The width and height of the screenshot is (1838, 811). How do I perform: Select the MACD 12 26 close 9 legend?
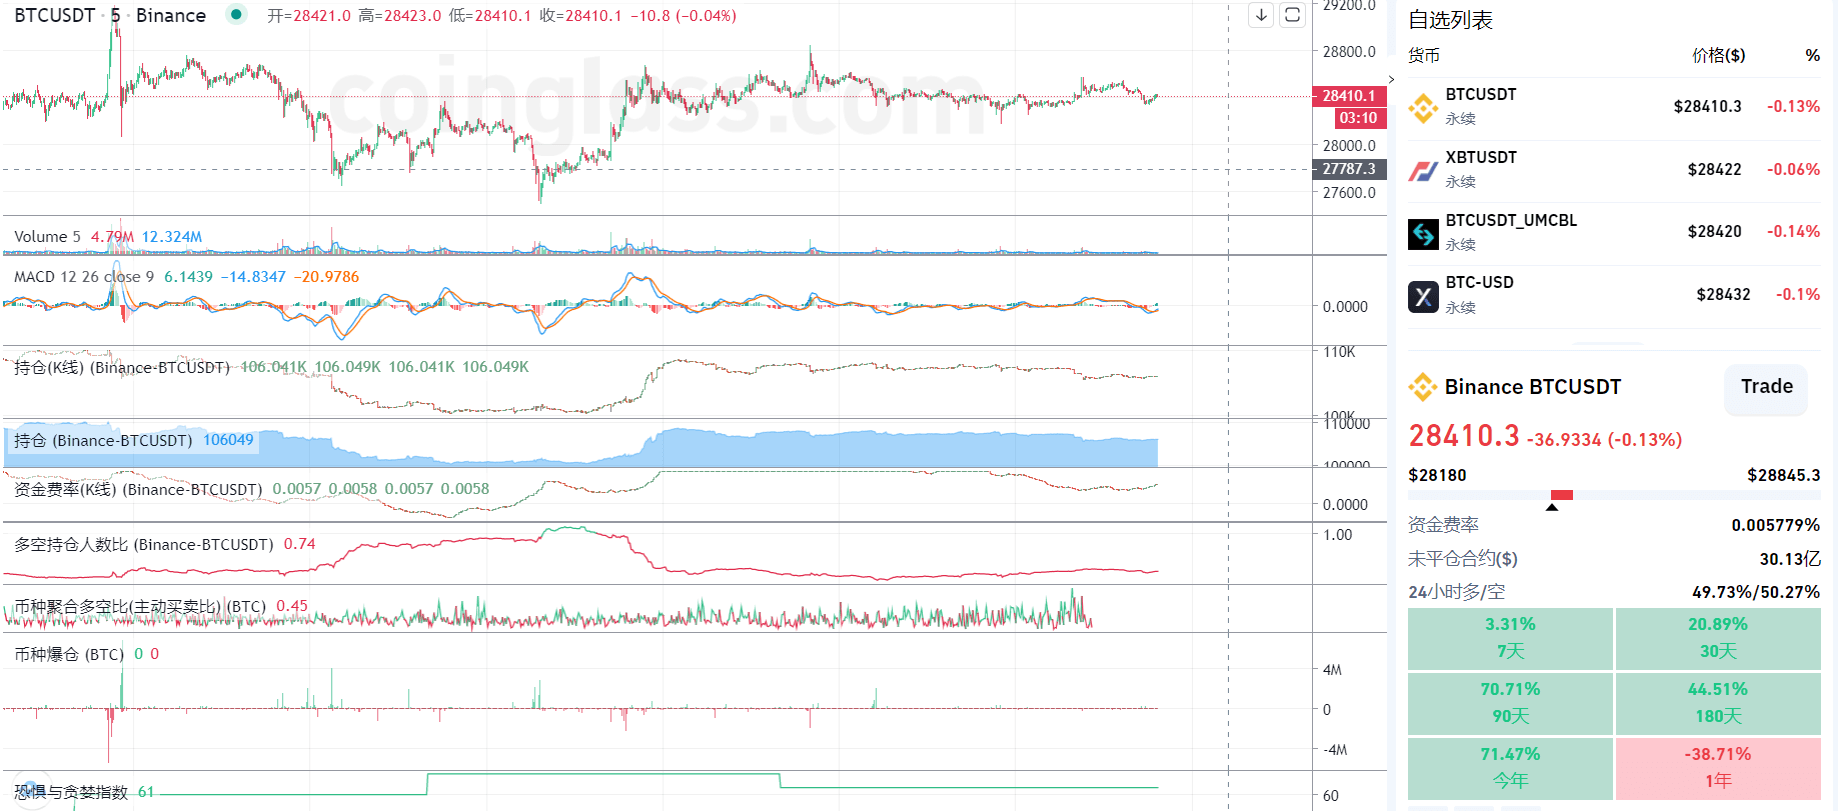pyautogui.click(x=84, y=277)
